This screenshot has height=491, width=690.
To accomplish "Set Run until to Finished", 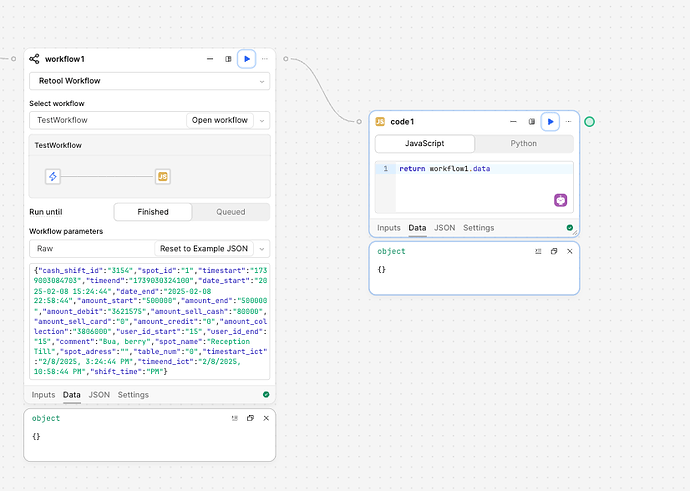I will [153, 212].
